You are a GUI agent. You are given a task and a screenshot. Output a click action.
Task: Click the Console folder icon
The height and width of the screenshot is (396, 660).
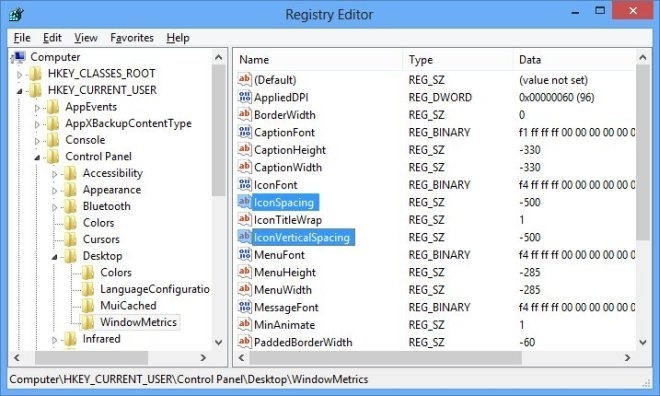pos(53,140)
